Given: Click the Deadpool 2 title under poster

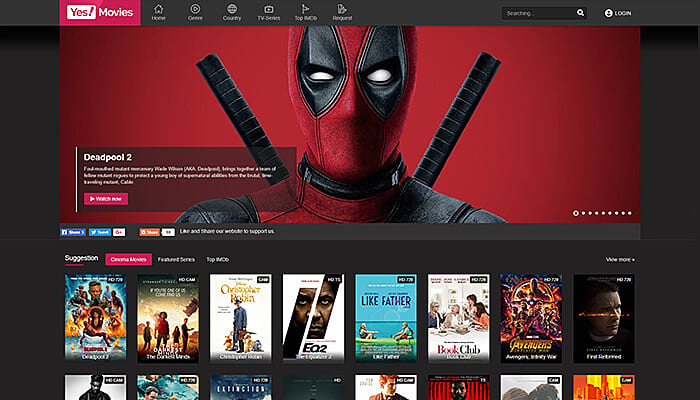Looking at the screenshot, I should click(96, 357).
